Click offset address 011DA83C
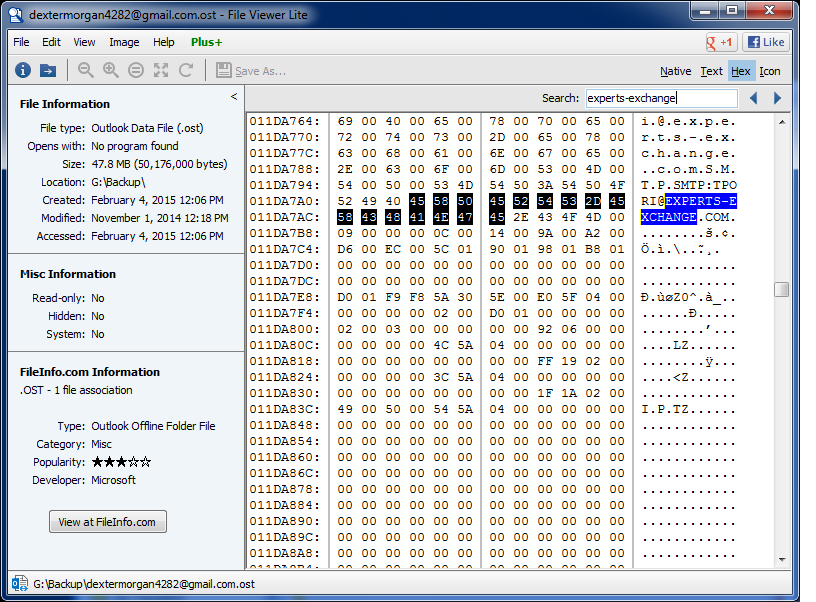Viewport: 816px width, 602px height. coord(284,409)
